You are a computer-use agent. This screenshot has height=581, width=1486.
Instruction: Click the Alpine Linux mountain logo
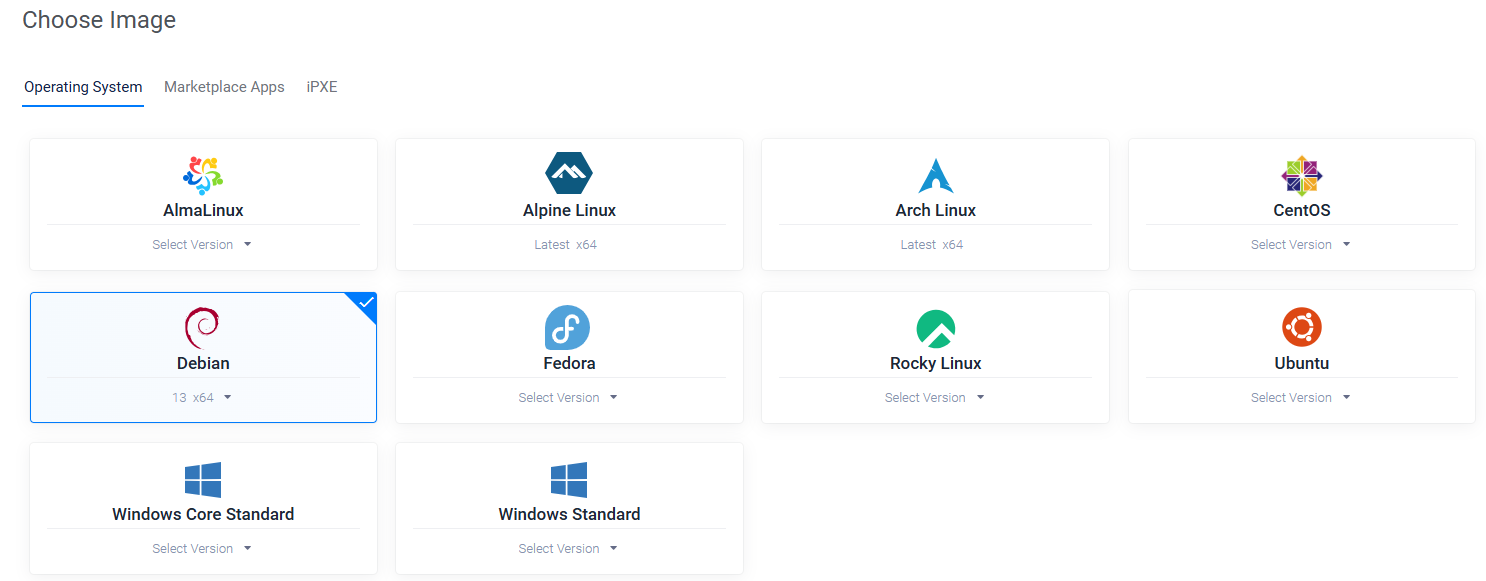pyautogui.click(x=569, y=171)
